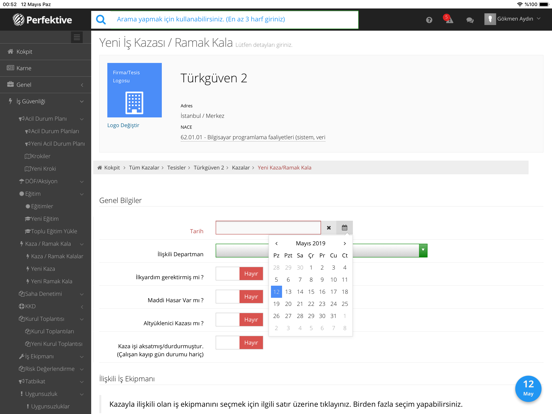Click the Tüm Kazalar breadcrumb link
Viewport: 552px width, 414px height.
144,168
